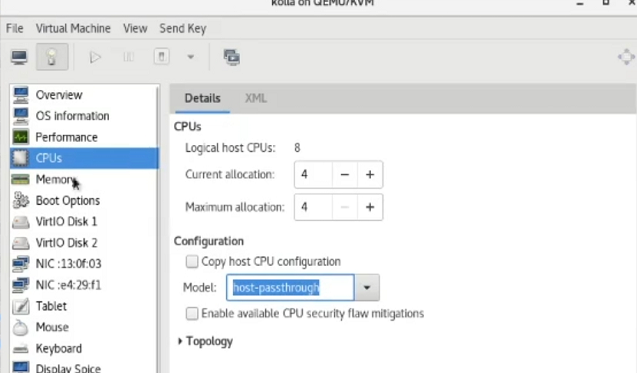Select Keyboard label in hardware list
This screenshot has height=373, width=637.
[58, 348]
